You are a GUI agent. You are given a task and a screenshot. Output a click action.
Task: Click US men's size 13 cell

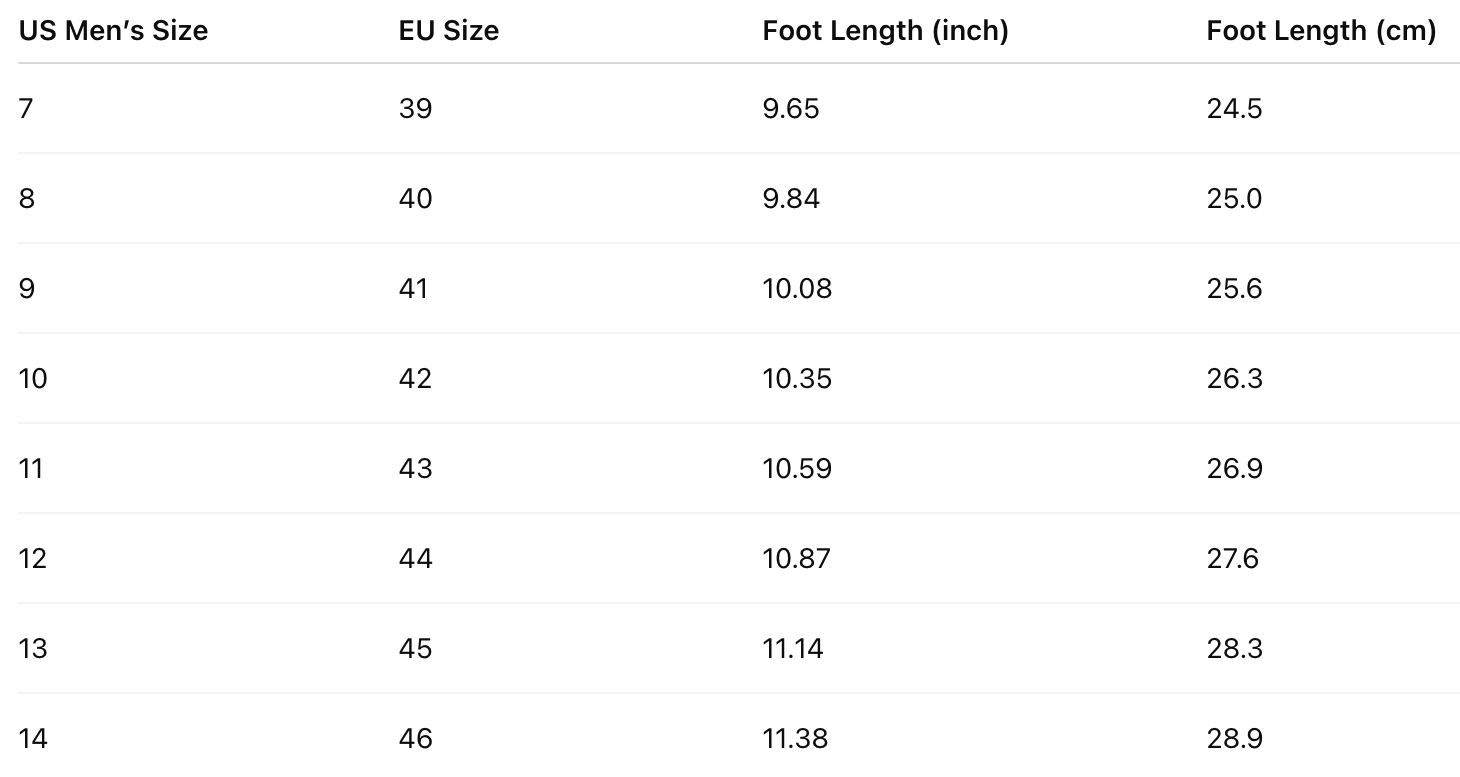[x=32, y=648]
